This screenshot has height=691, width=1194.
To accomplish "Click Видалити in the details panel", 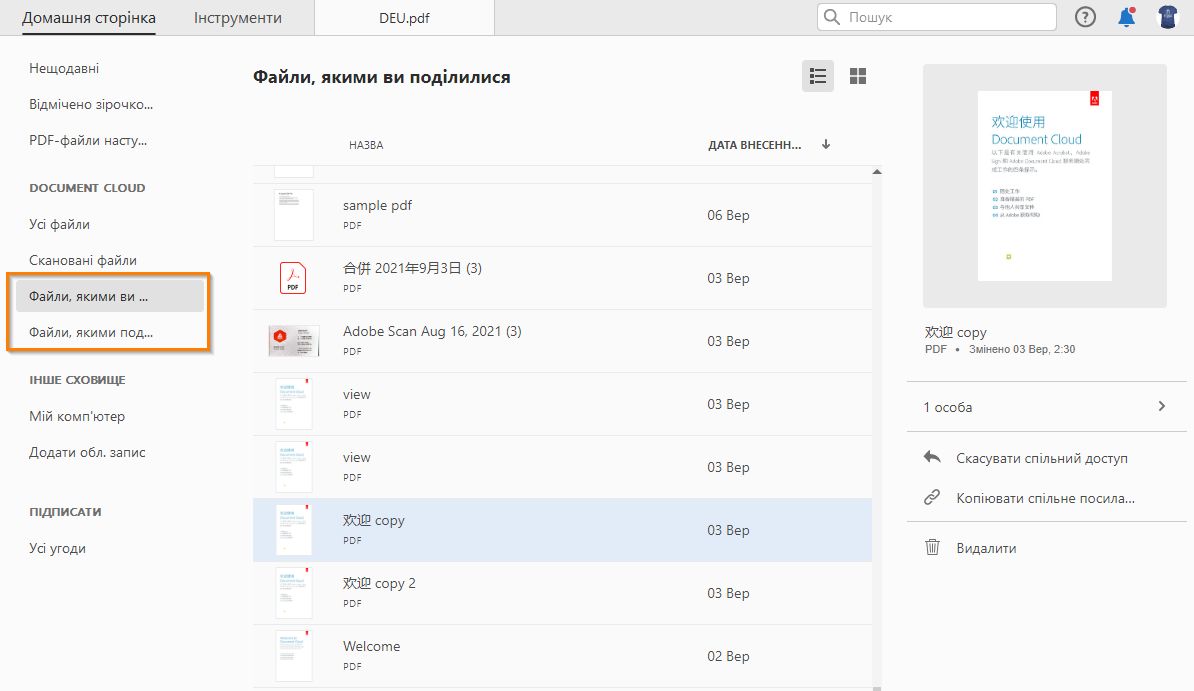I will pyautogui.click(x=986, y=548).
